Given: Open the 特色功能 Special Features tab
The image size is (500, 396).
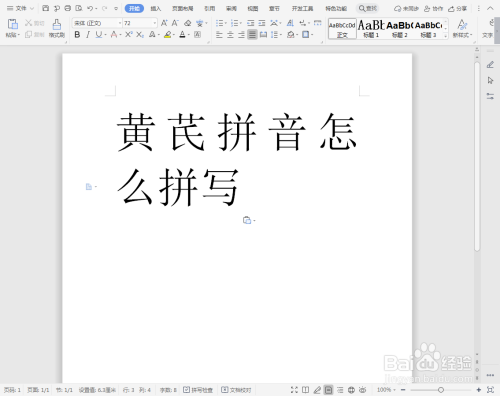Looking at the screenshot, I should (336, 8).
